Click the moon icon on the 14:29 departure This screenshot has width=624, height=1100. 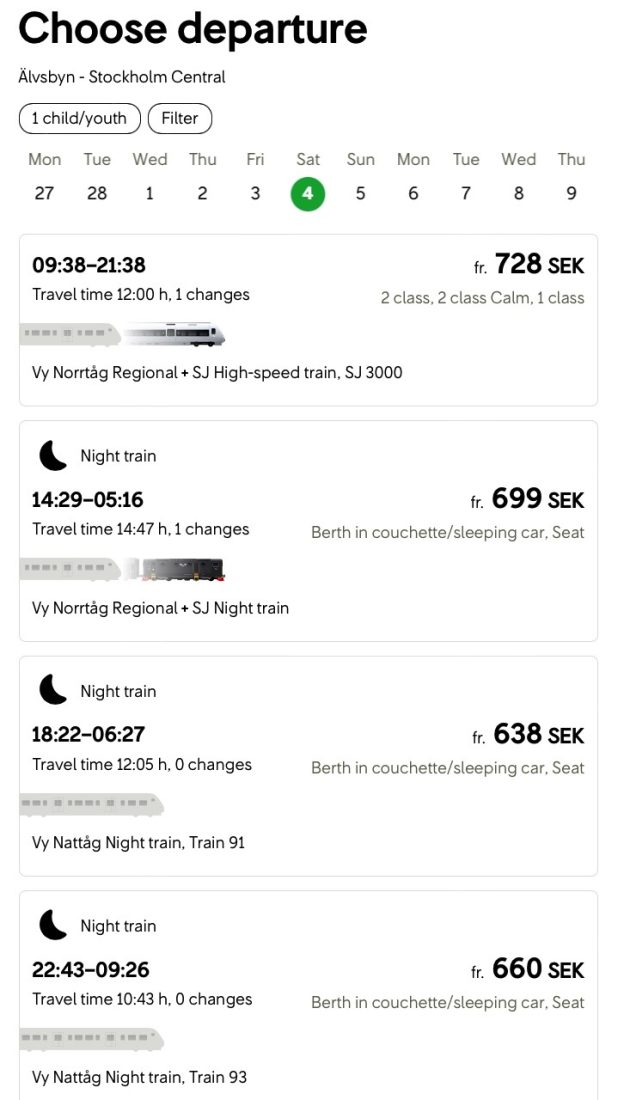point(53,456)
